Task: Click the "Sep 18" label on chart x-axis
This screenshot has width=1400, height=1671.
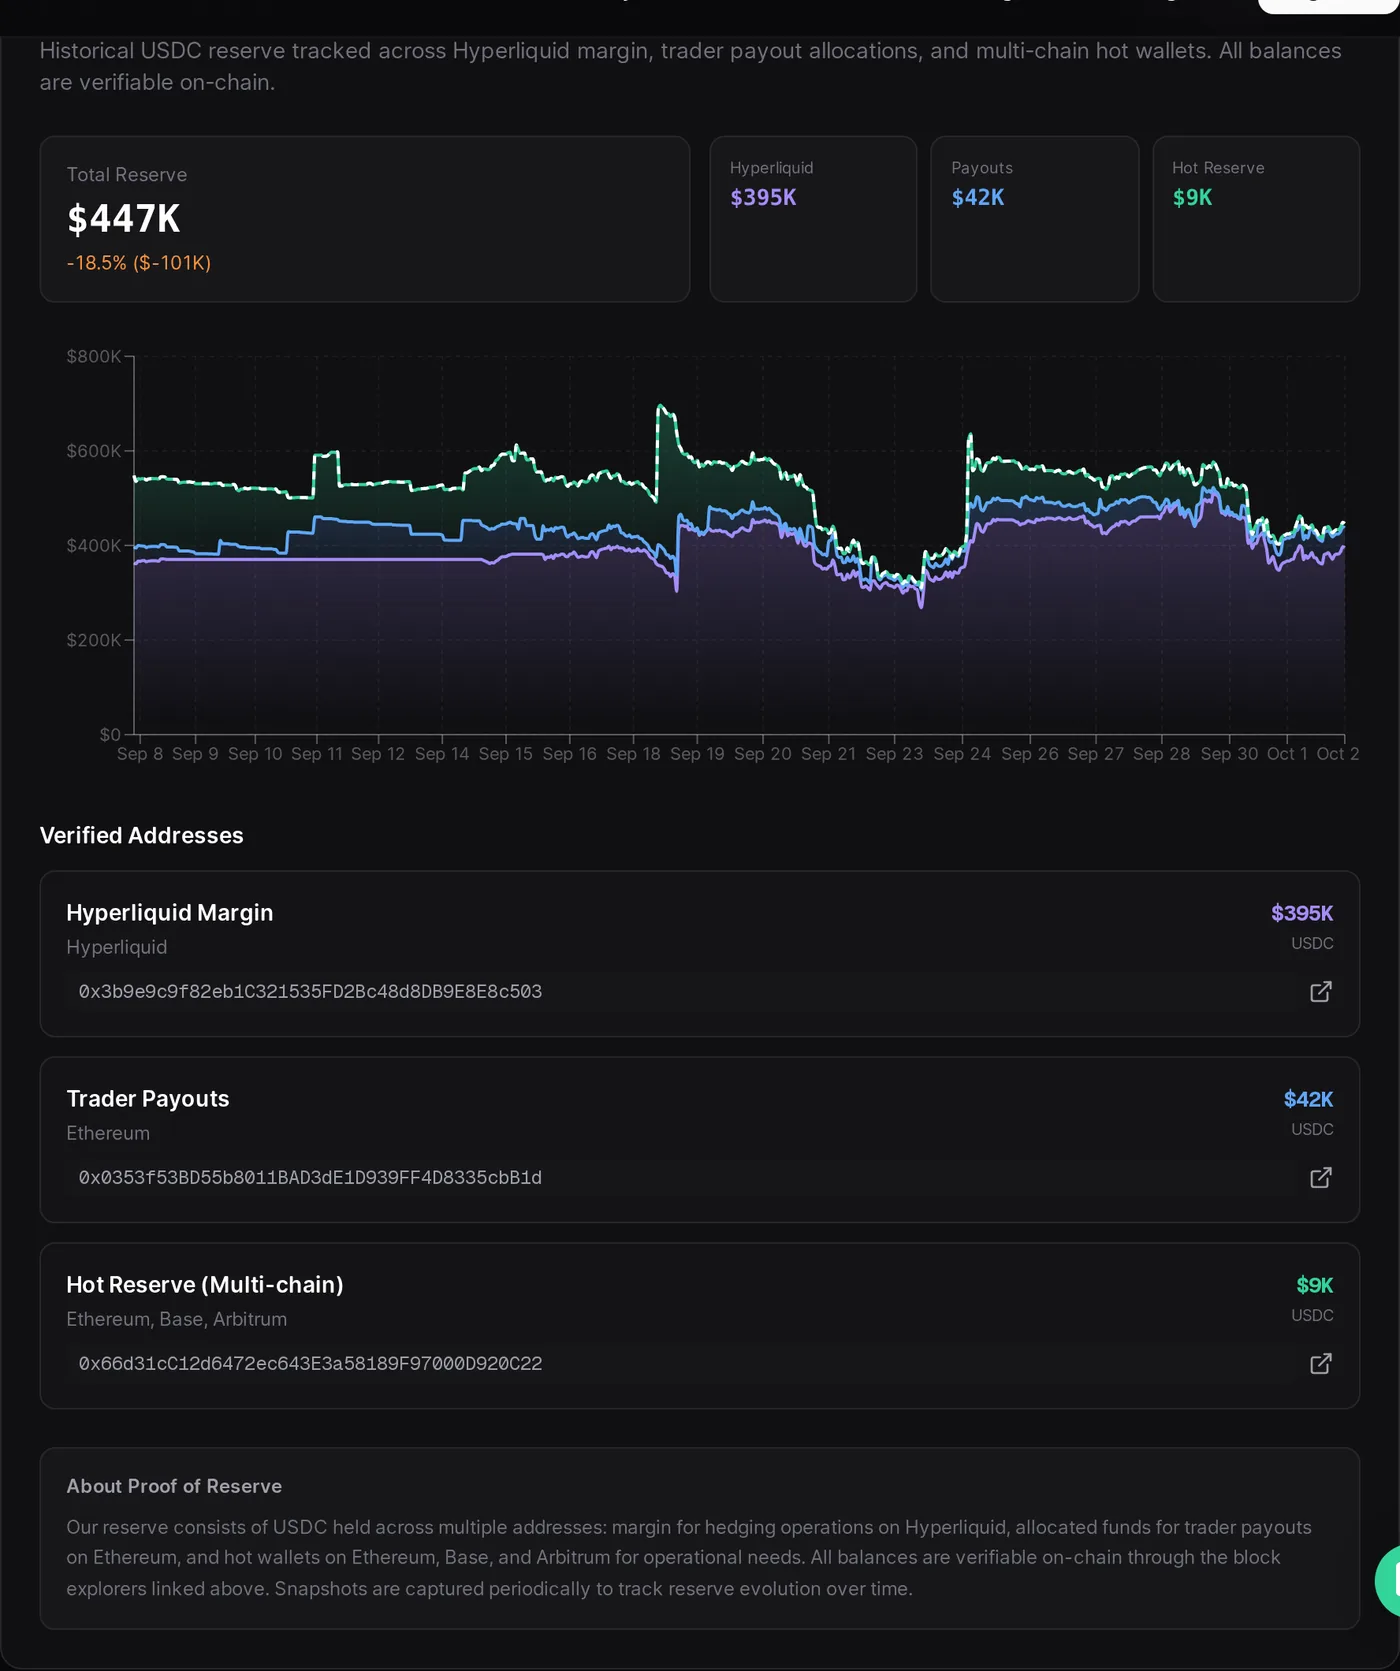Action: (x=633, y=754)
